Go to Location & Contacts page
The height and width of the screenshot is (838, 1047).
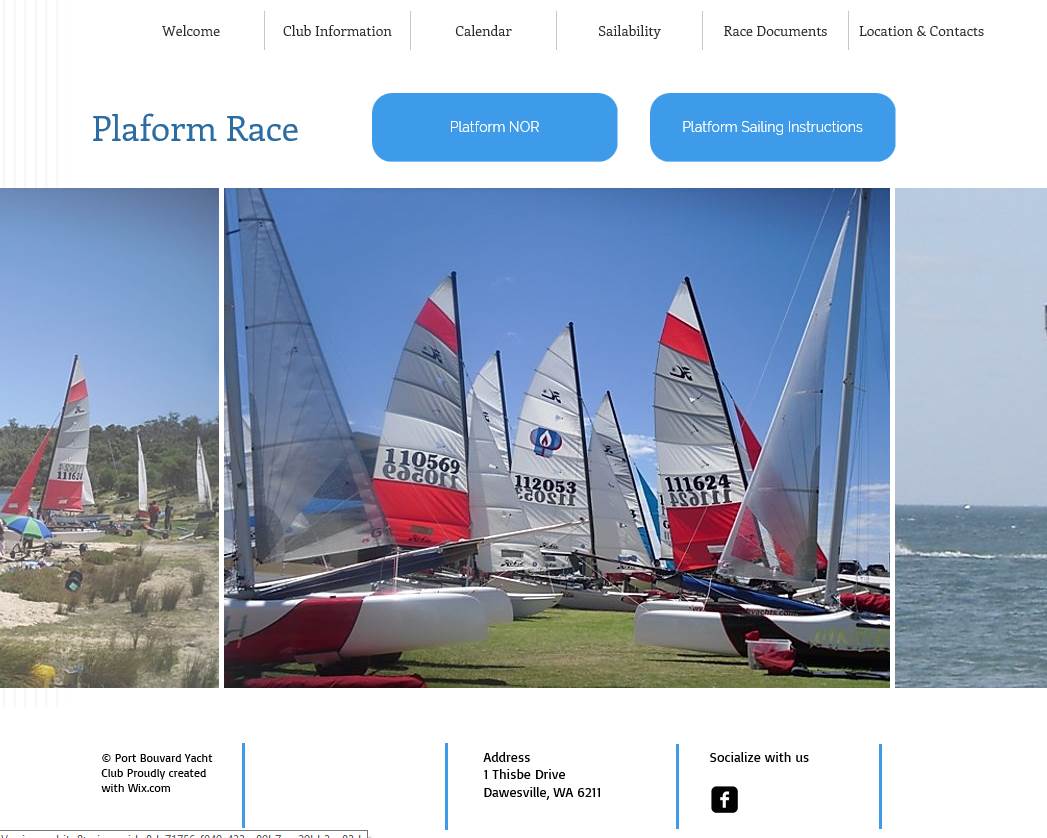[x=921, y=31]
